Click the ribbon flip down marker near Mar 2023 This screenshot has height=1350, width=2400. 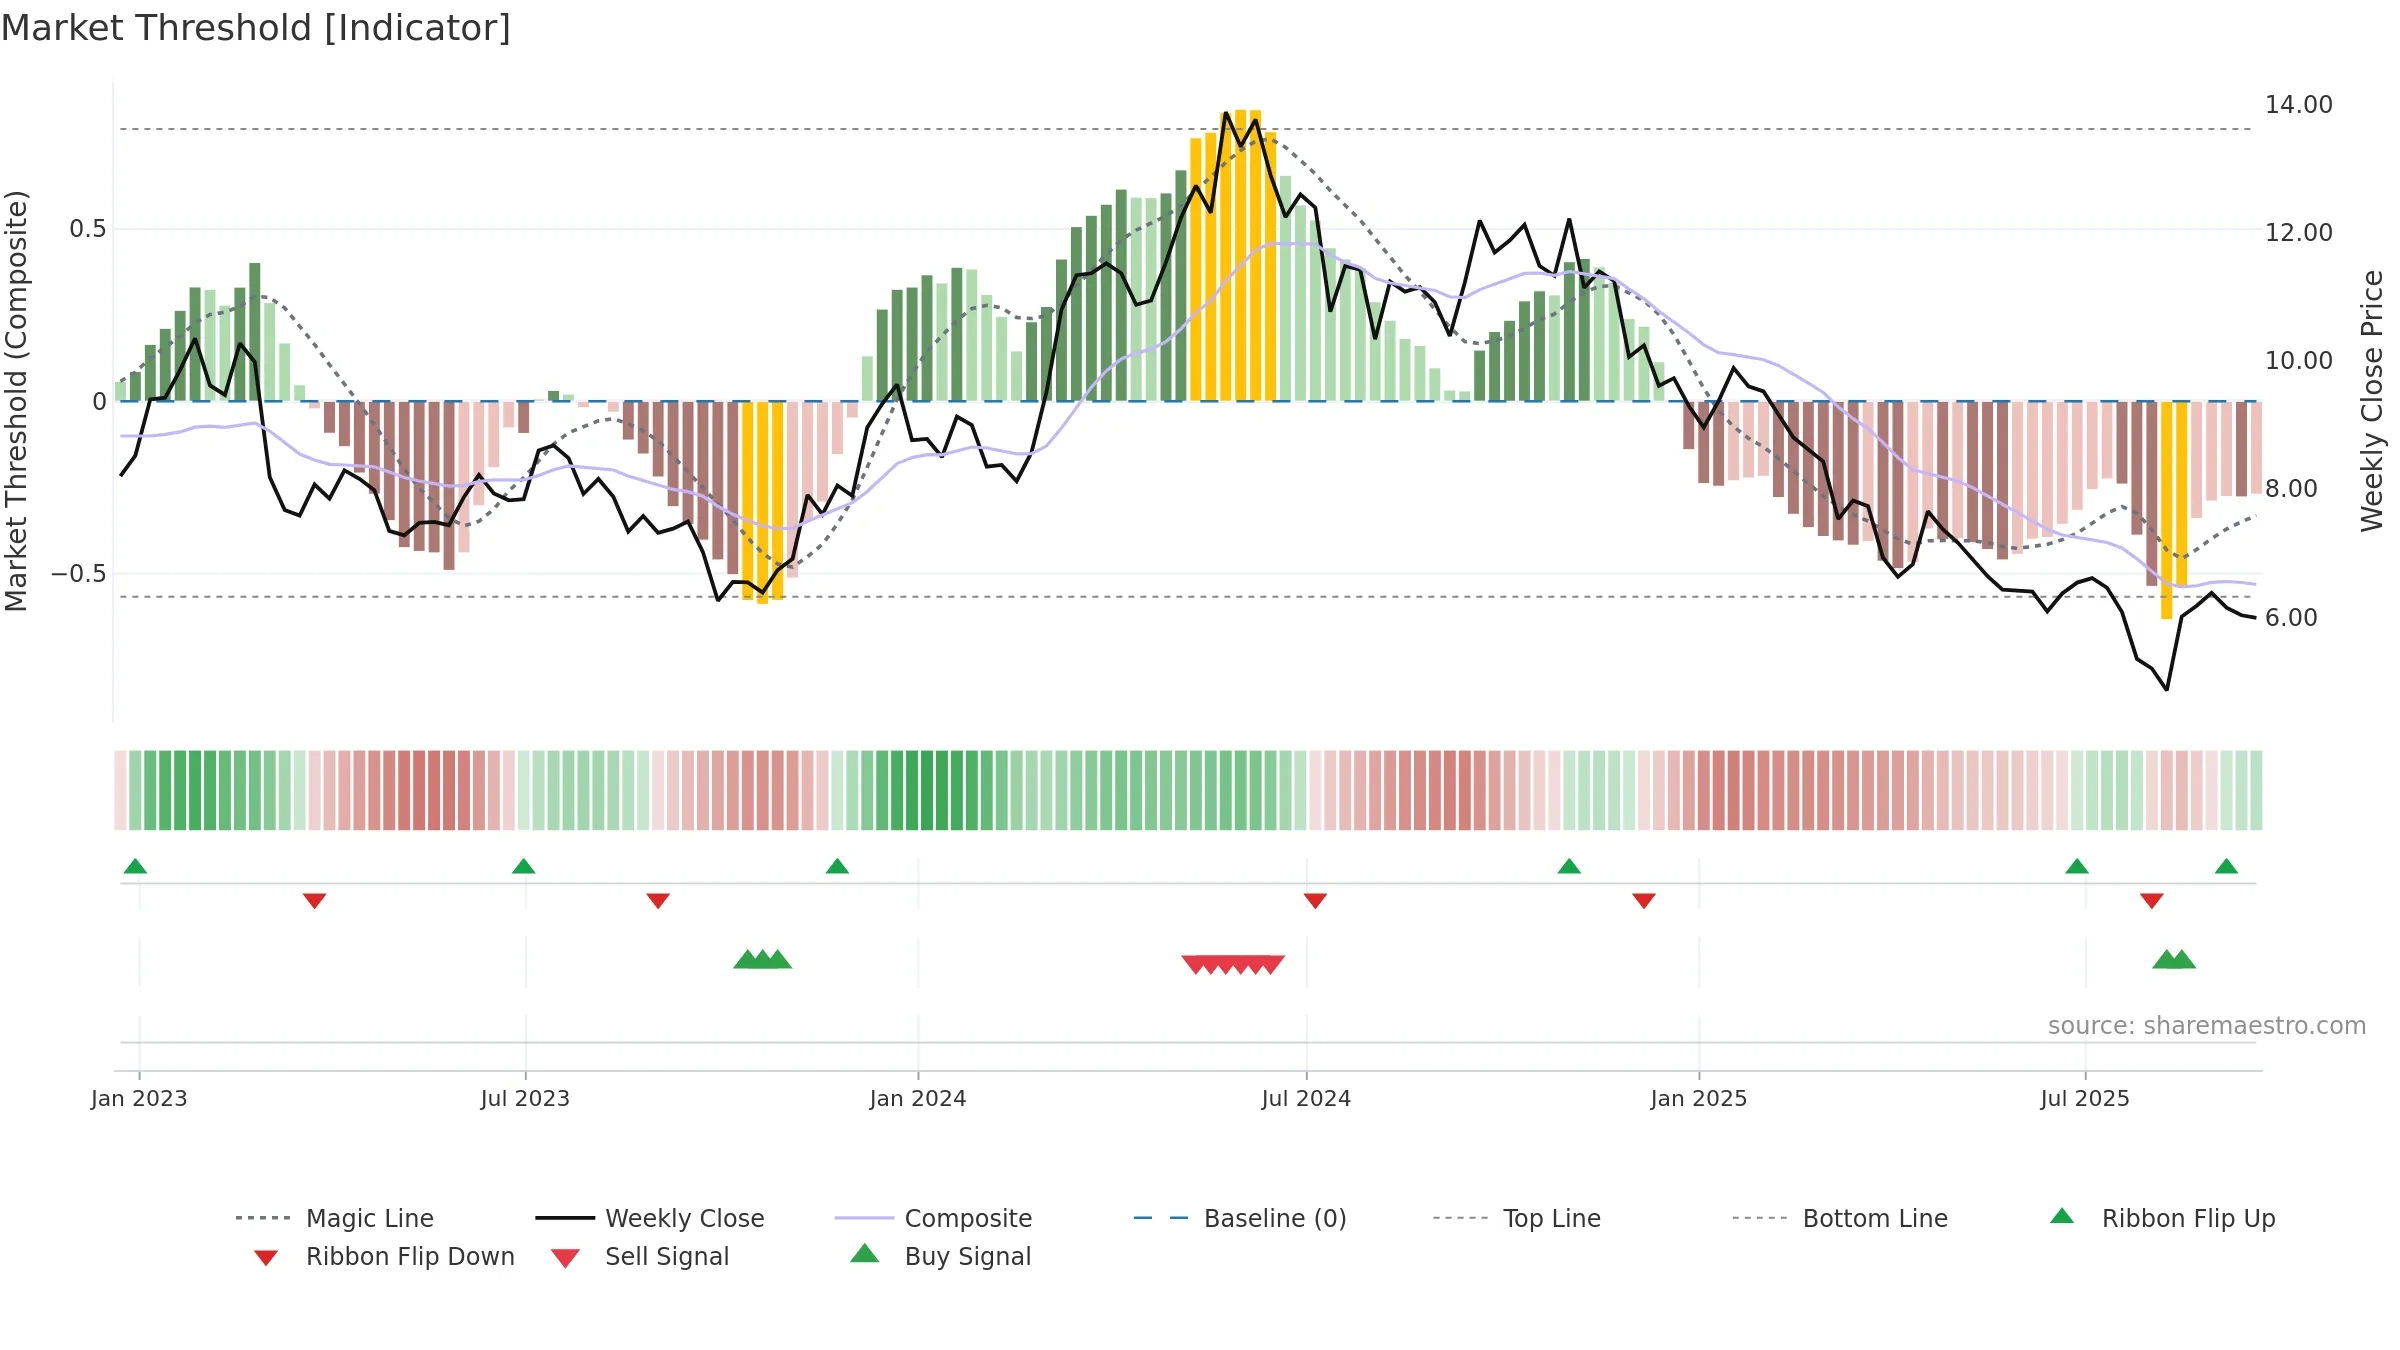tap(314, 901)
